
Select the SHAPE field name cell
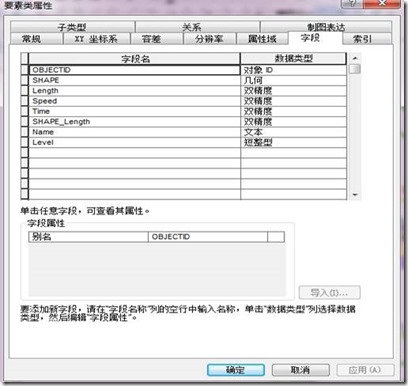pyautogui.click(x=135, y=80)
